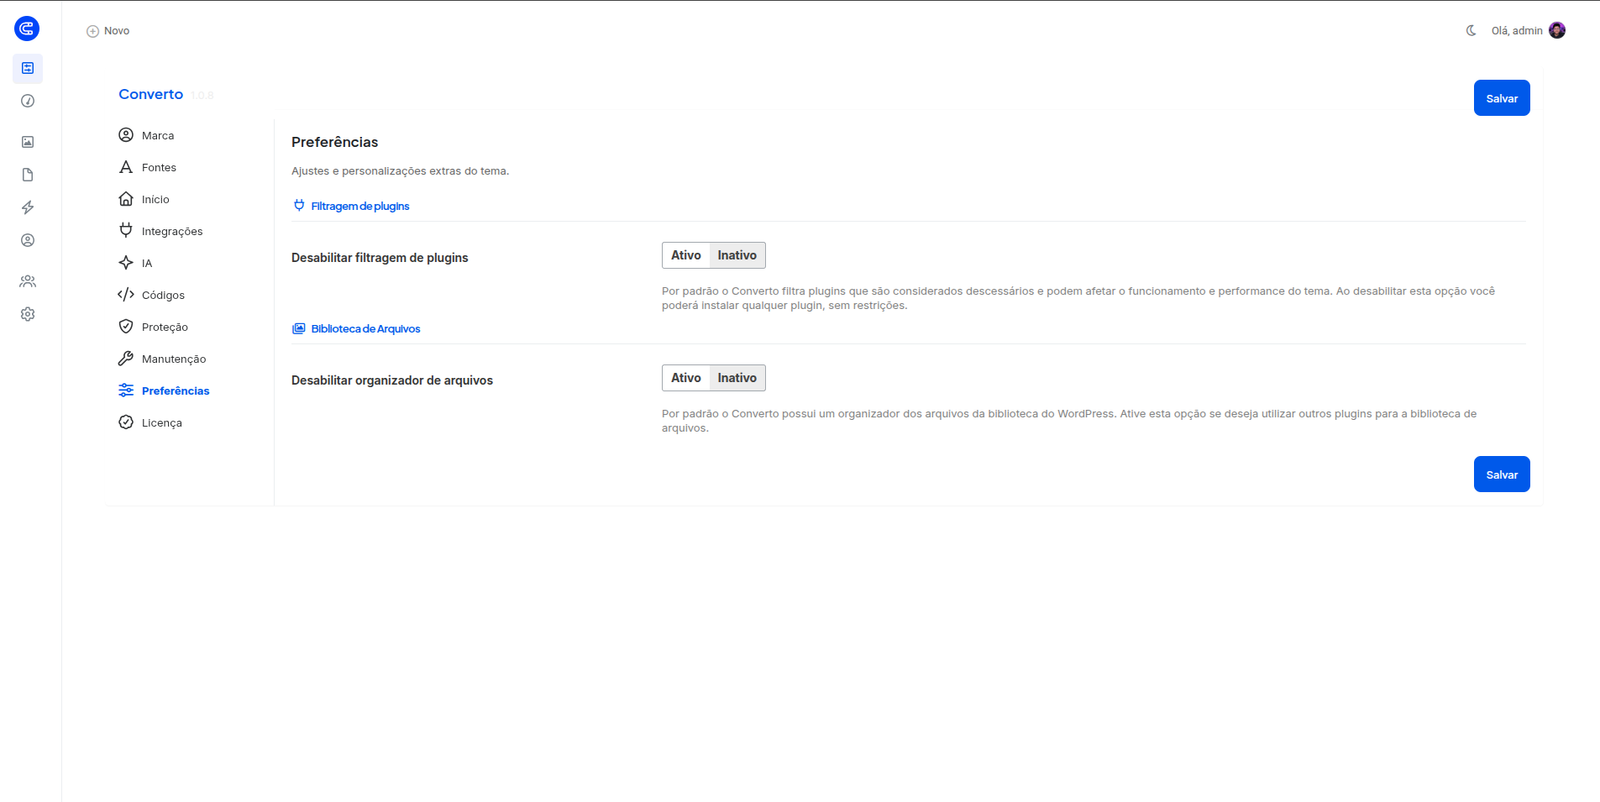Open the Manutenção settings section

pyautogui.click(x=174, y=359)
